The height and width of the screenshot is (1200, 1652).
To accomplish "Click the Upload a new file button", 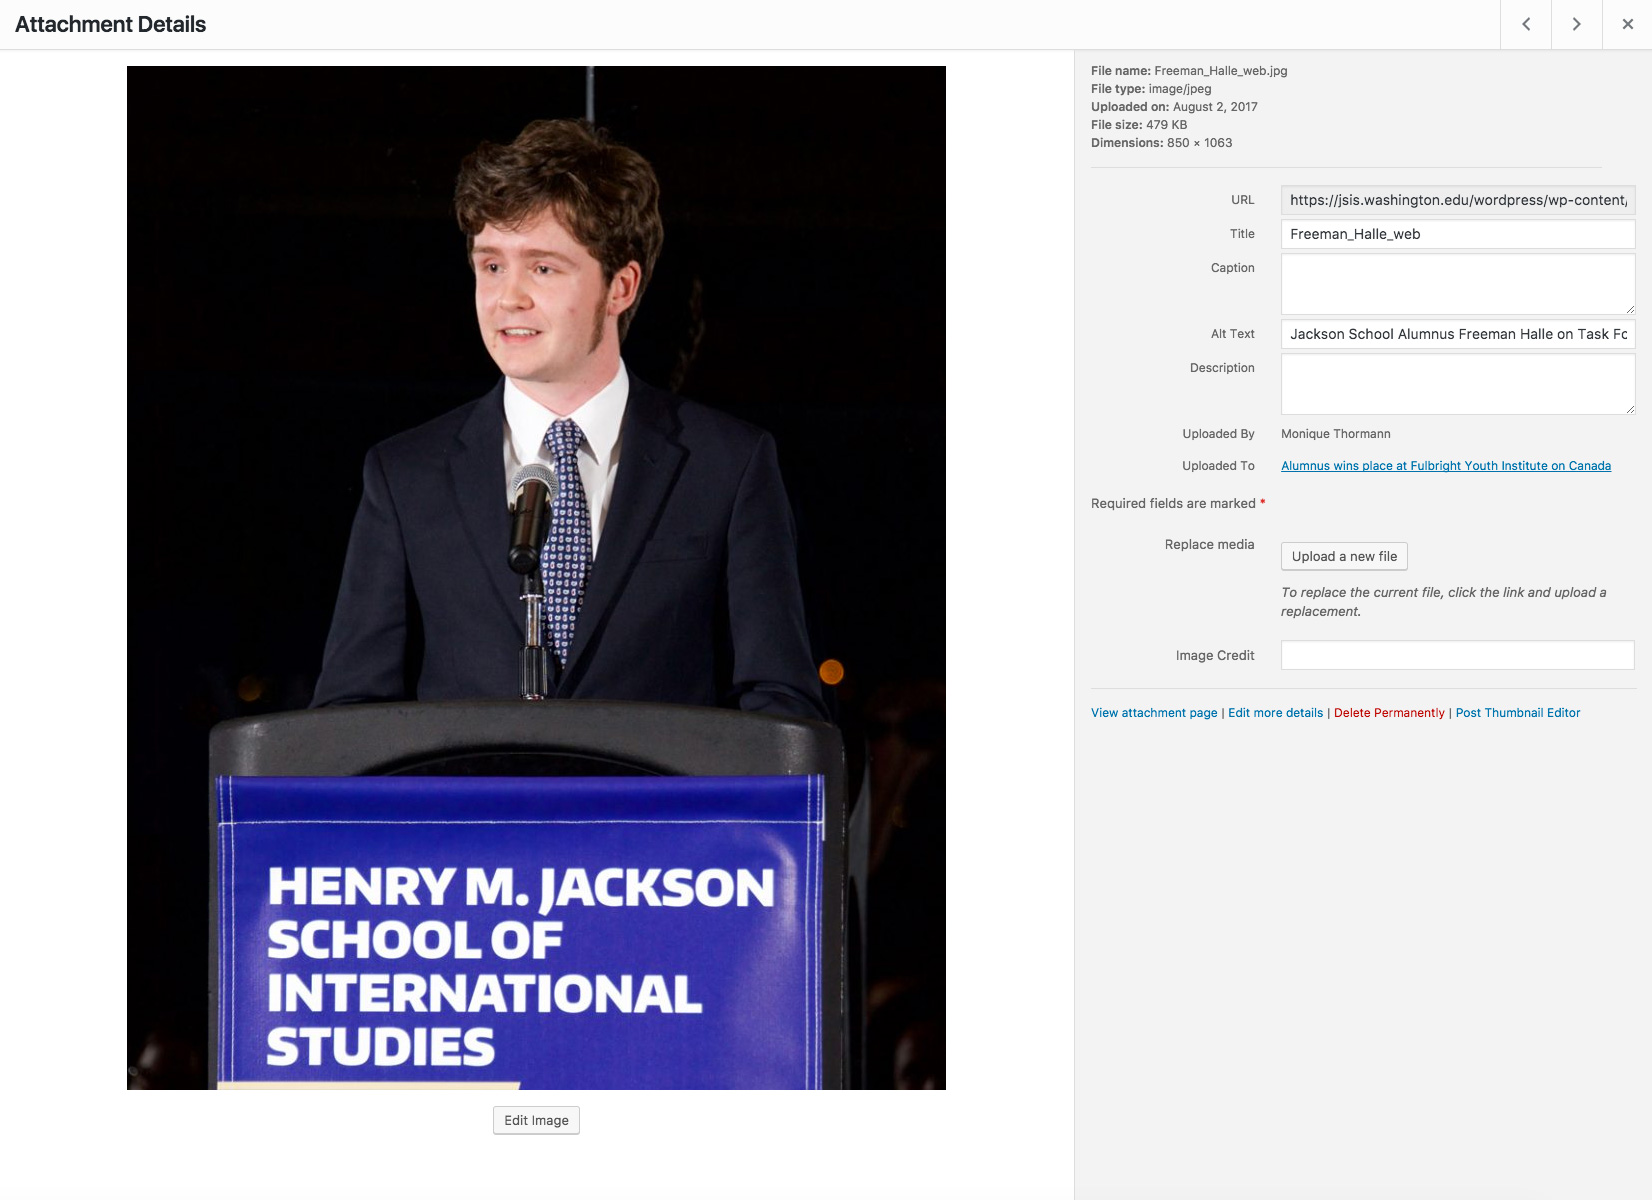I will (1344, 556).
